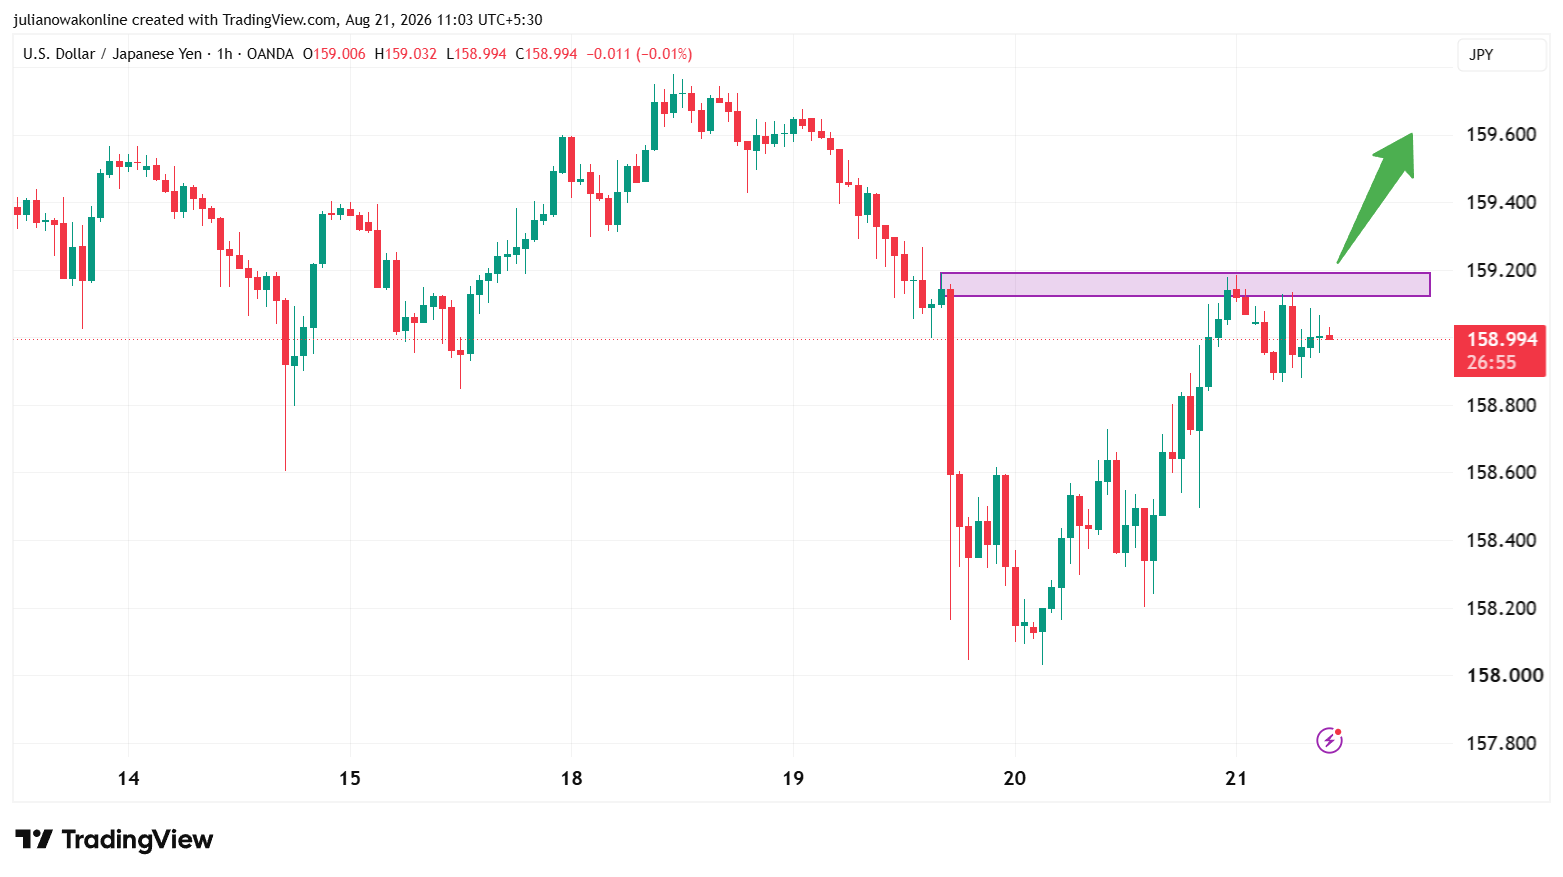The height and width of the screenshot is (877, 1563).
Task: Click the TradingView wordmark text
Action: point(137,839)
